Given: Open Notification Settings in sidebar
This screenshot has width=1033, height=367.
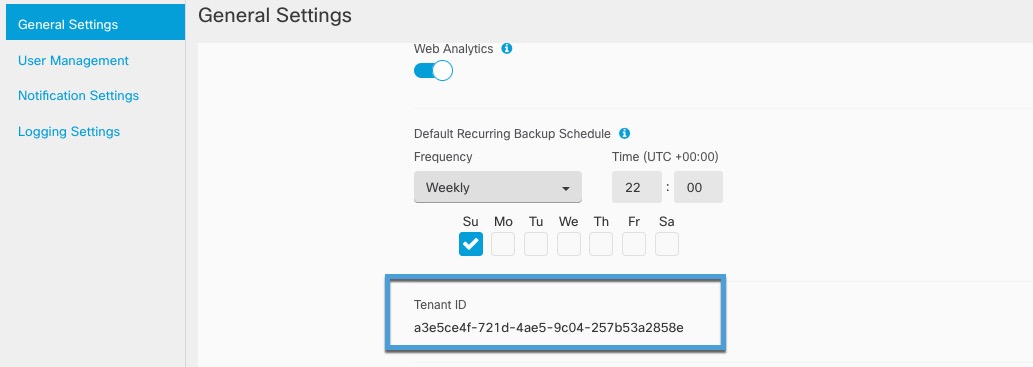Looking at the screenshot, I should pyautogui.click(x=78, y=96).
